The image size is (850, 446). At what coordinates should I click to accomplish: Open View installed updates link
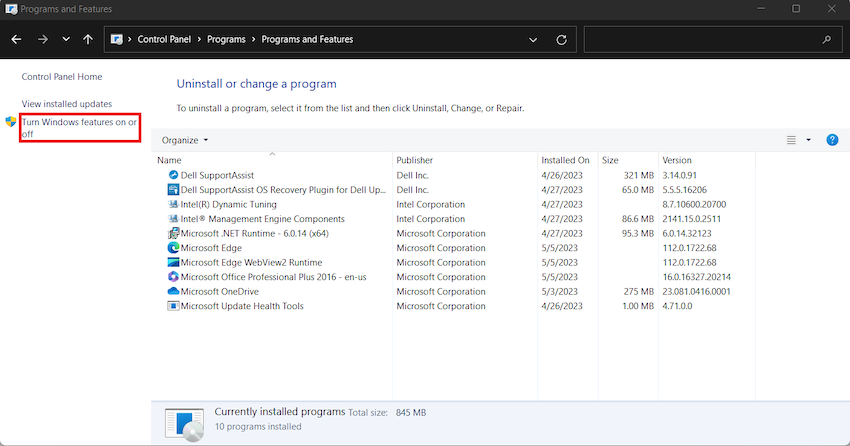pos(67,104)
